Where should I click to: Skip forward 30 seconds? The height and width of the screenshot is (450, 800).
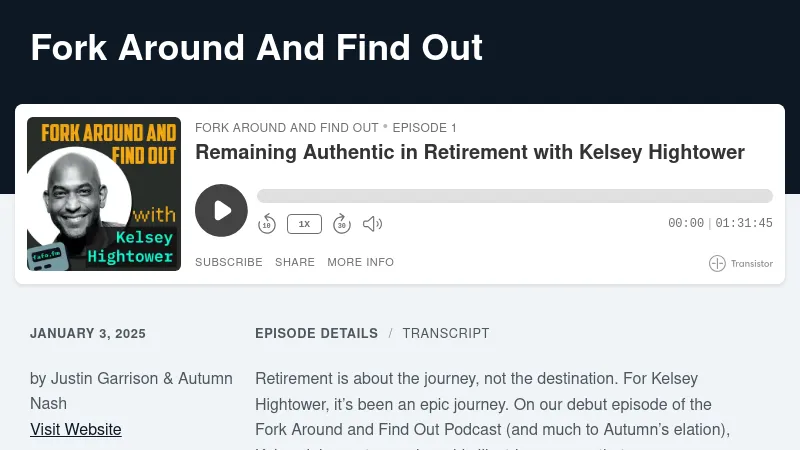[341, 224]
